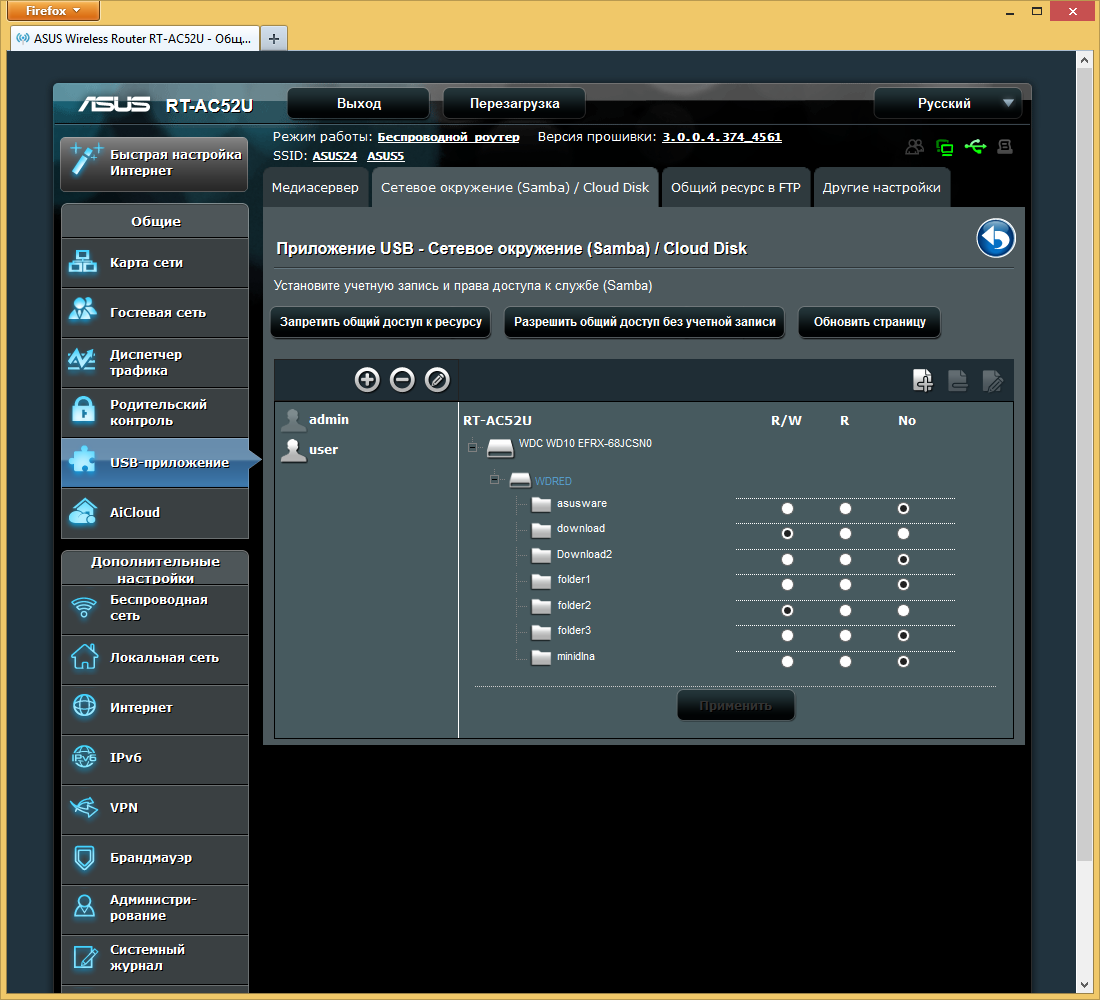
Task: Switch to Общий ресурс в FTP tab
Action: 736,188
